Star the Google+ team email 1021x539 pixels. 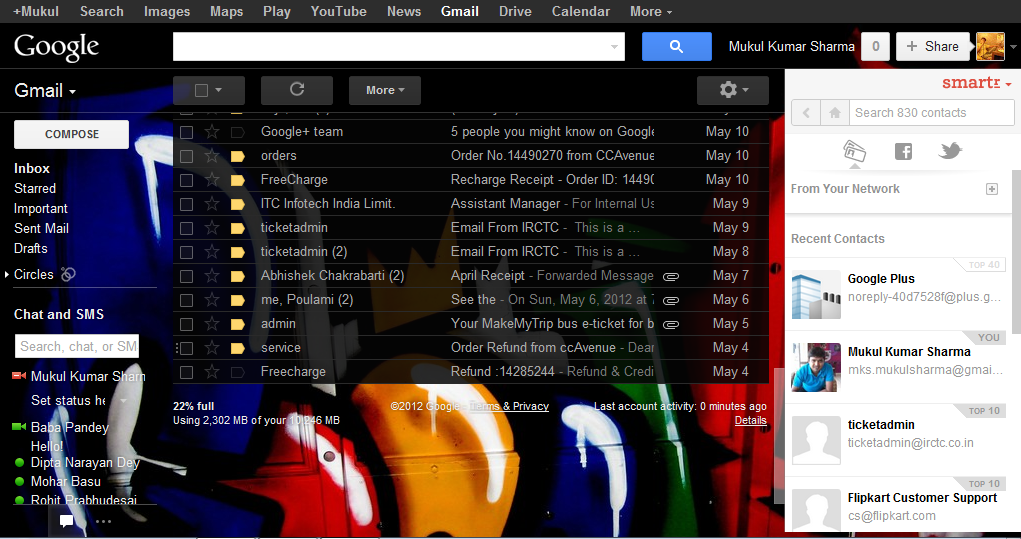pos(212,132)
